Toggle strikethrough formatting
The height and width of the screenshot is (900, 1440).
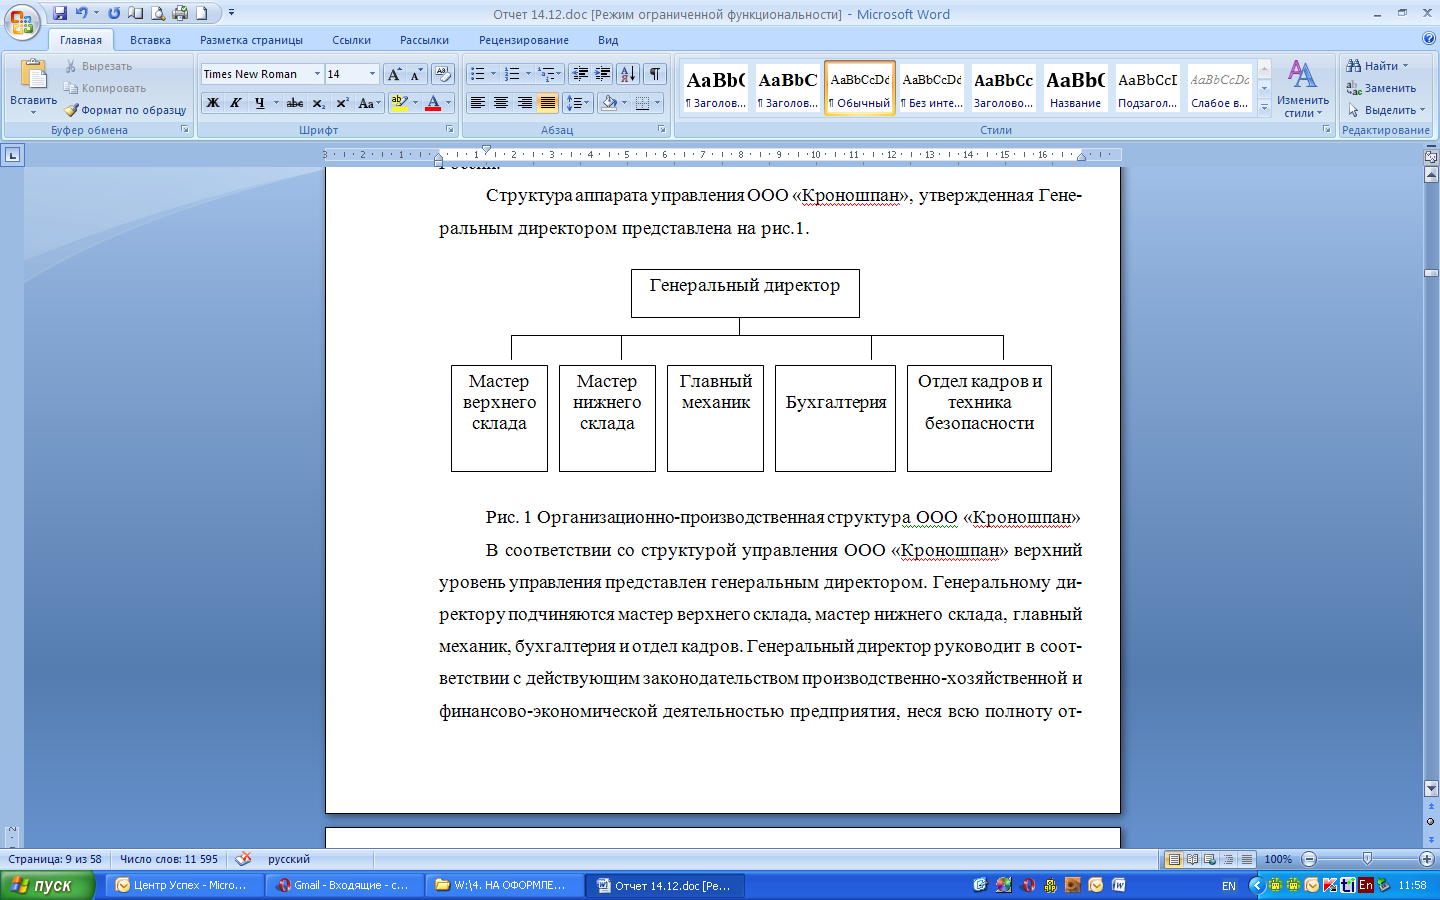tap(295, 103)
